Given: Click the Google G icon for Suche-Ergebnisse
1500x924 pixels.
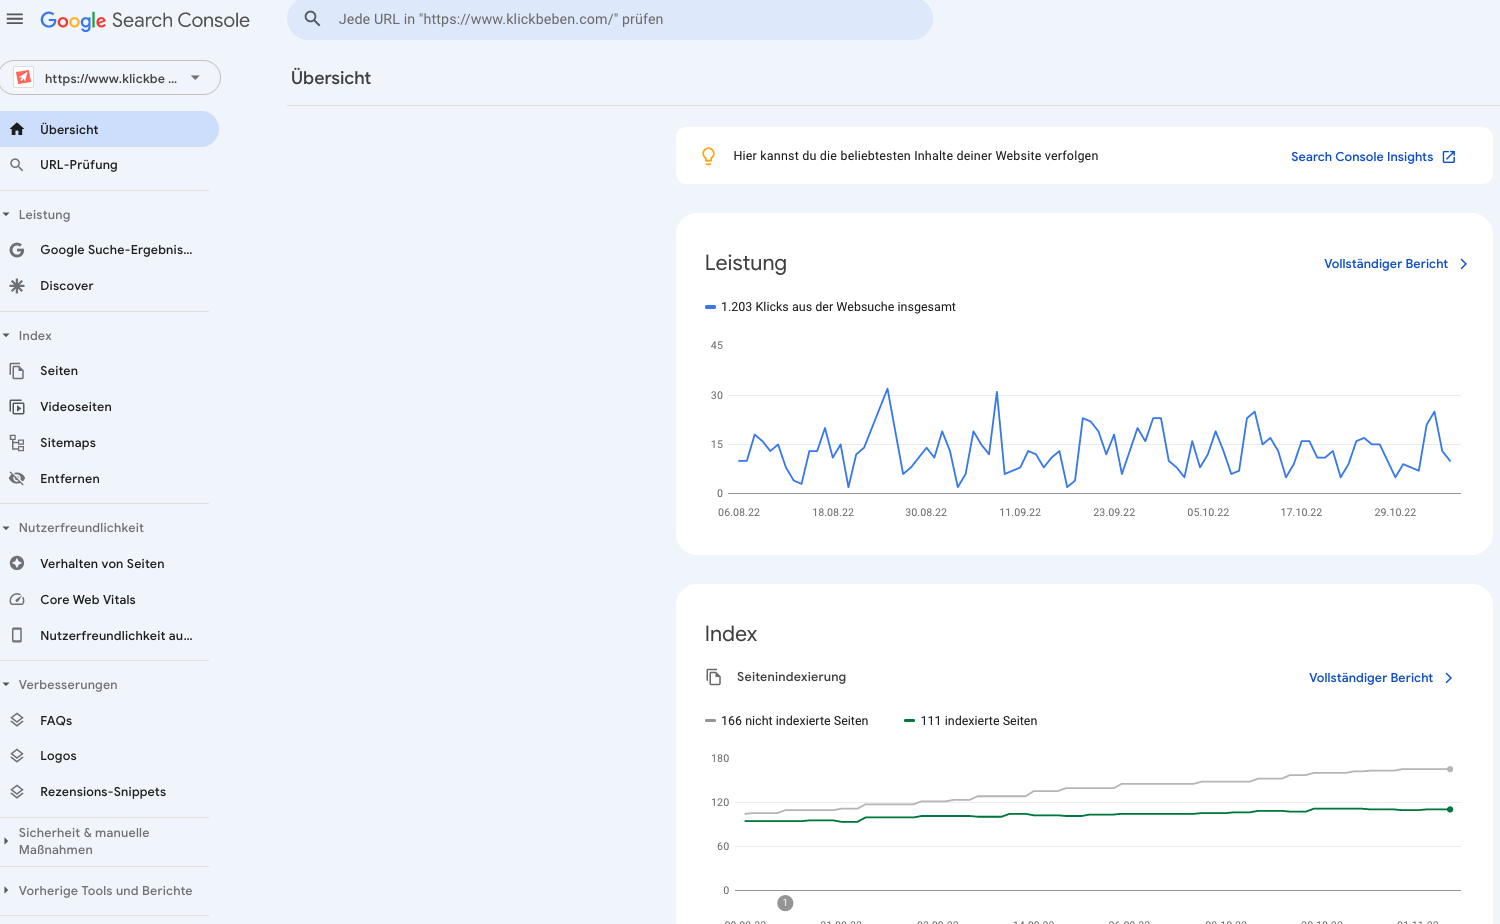Looking at the screenshot, I should [17, 250].
